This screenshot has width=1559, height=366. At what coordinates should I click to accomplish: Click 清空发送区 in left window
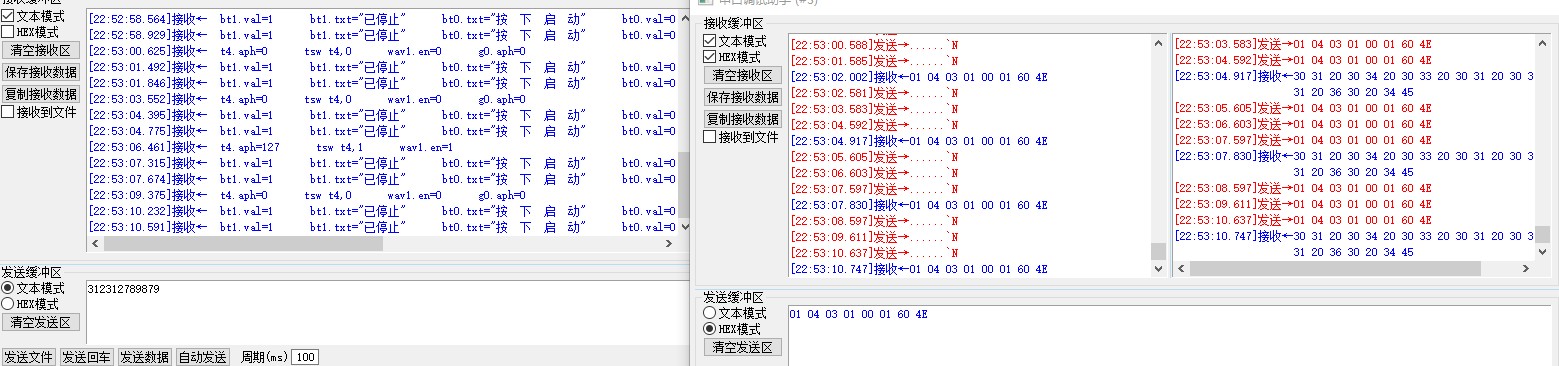[x=41, y=322]
